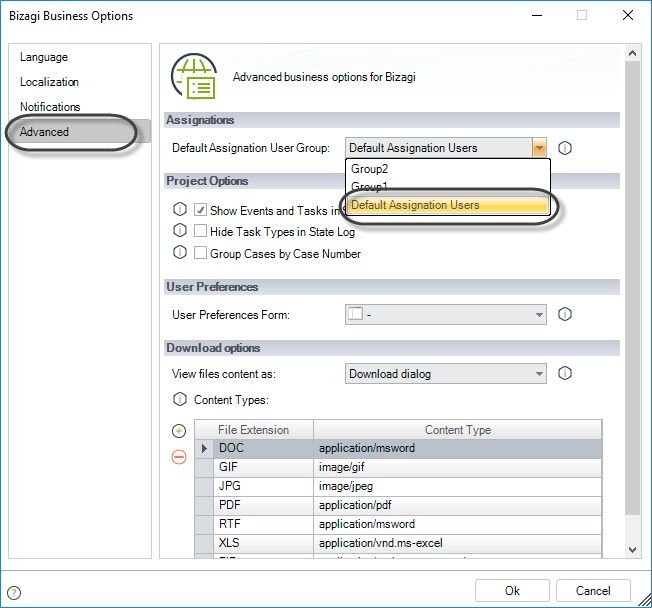Add a new content type with green plus
This screenshot has height=608, width=652.
(179, 431)
